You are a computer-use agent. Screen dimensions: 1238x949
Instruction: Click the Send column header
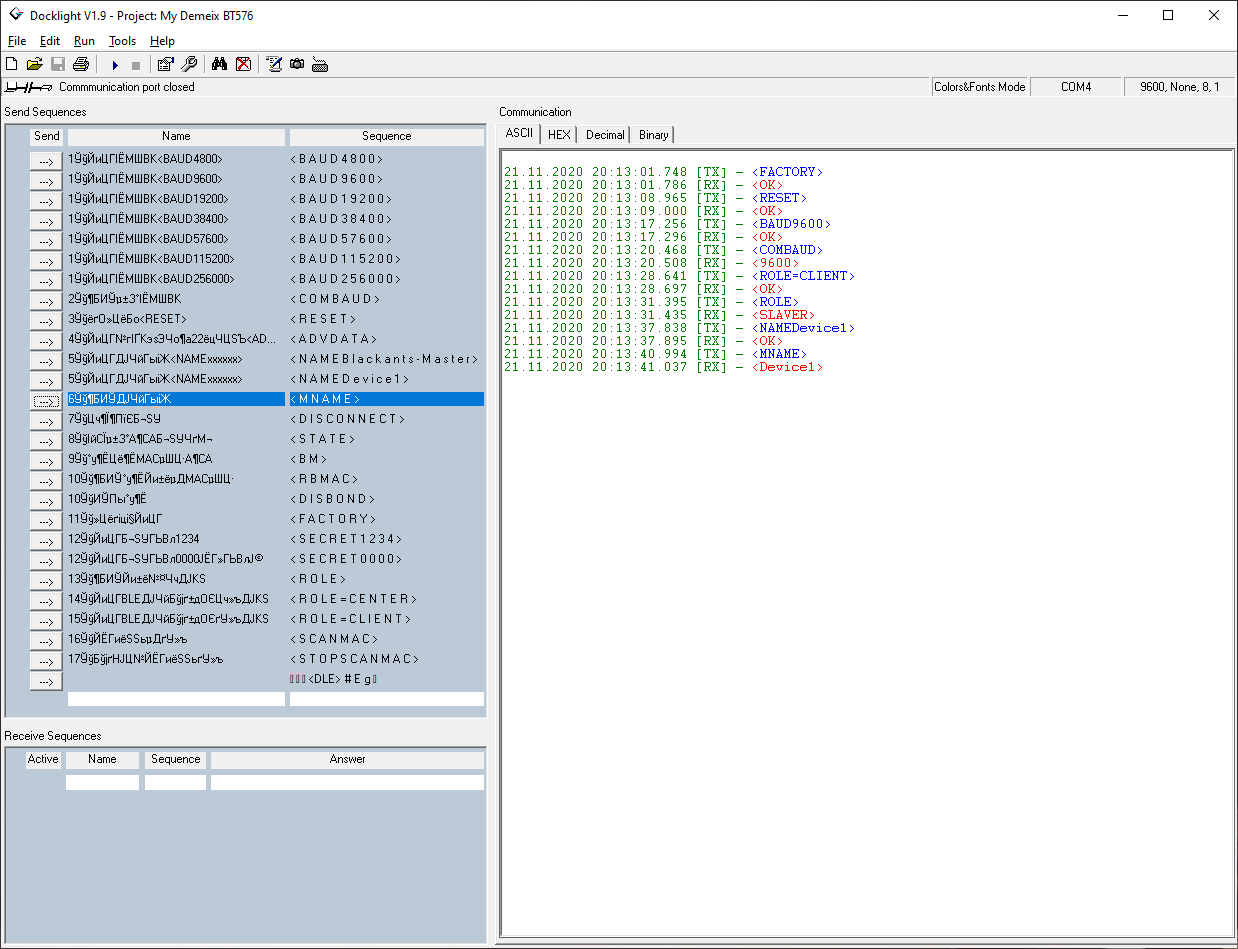(x=46, y=136)
